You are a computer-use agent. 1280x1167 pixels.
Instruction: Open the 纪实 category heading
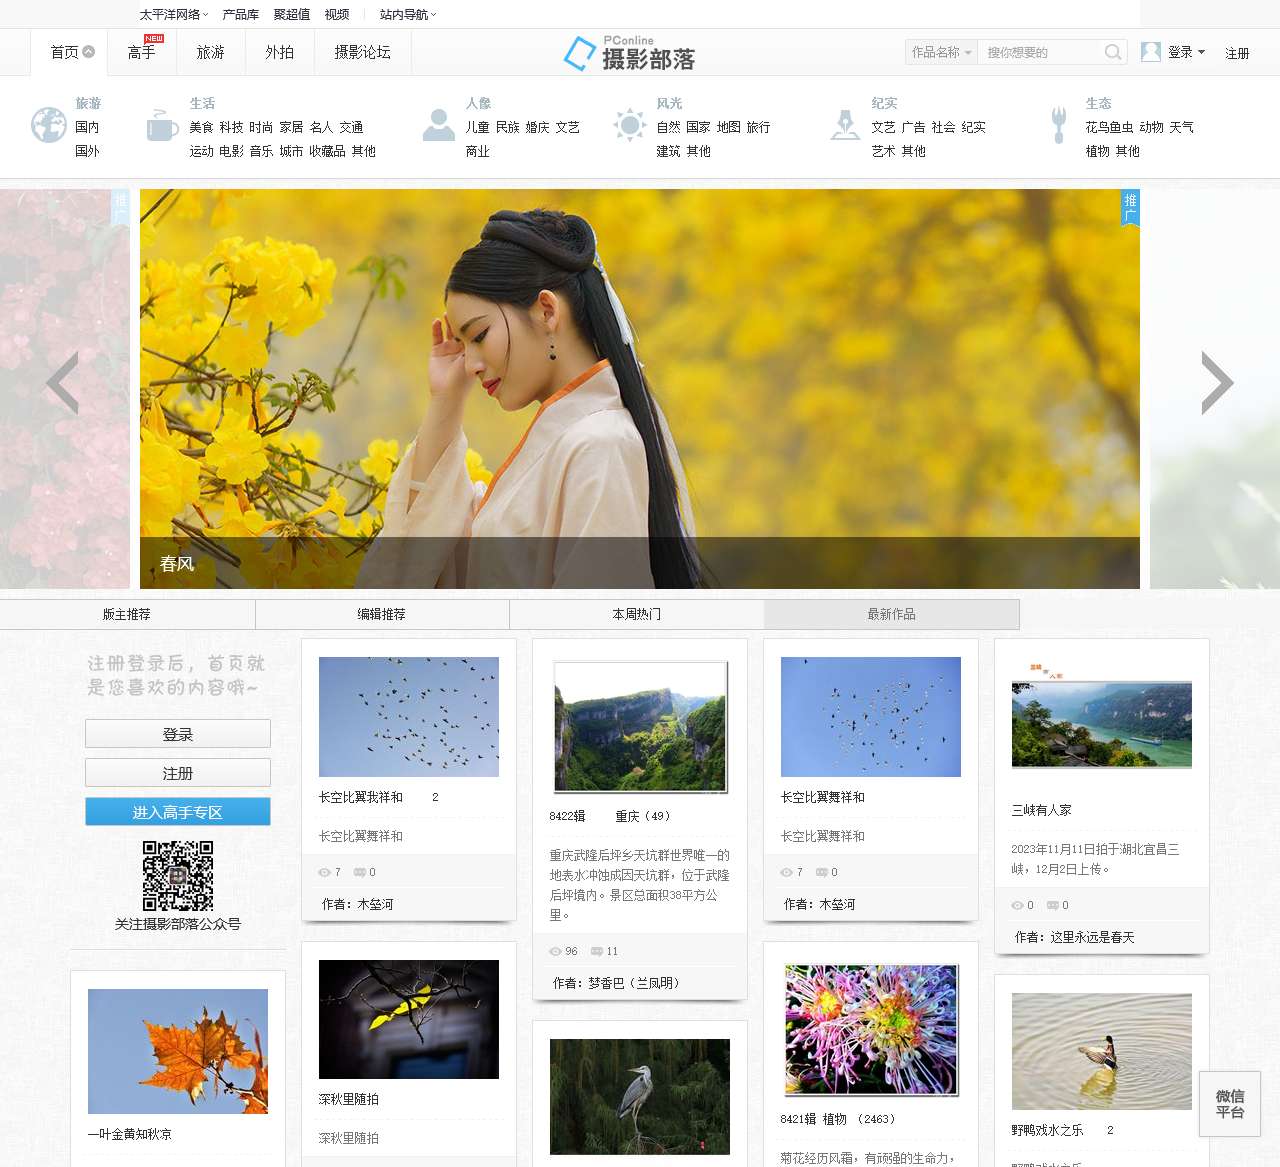(x=884, y=103)
